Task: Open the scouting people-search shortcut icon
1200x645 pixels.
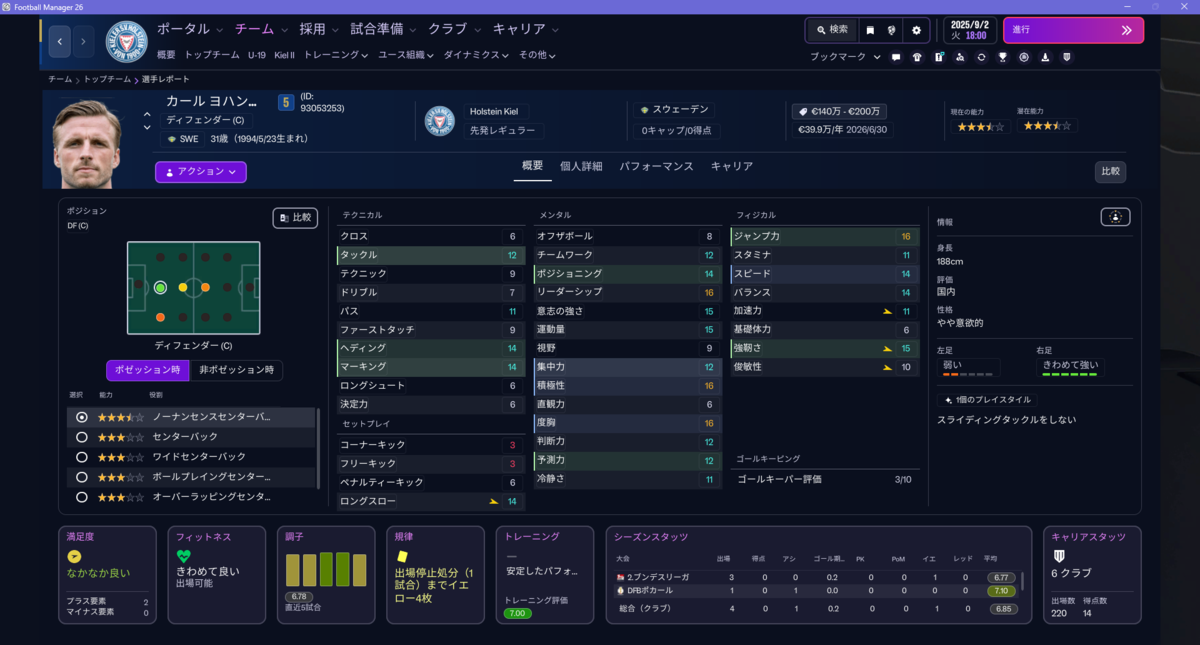Action: pos(960,57)
